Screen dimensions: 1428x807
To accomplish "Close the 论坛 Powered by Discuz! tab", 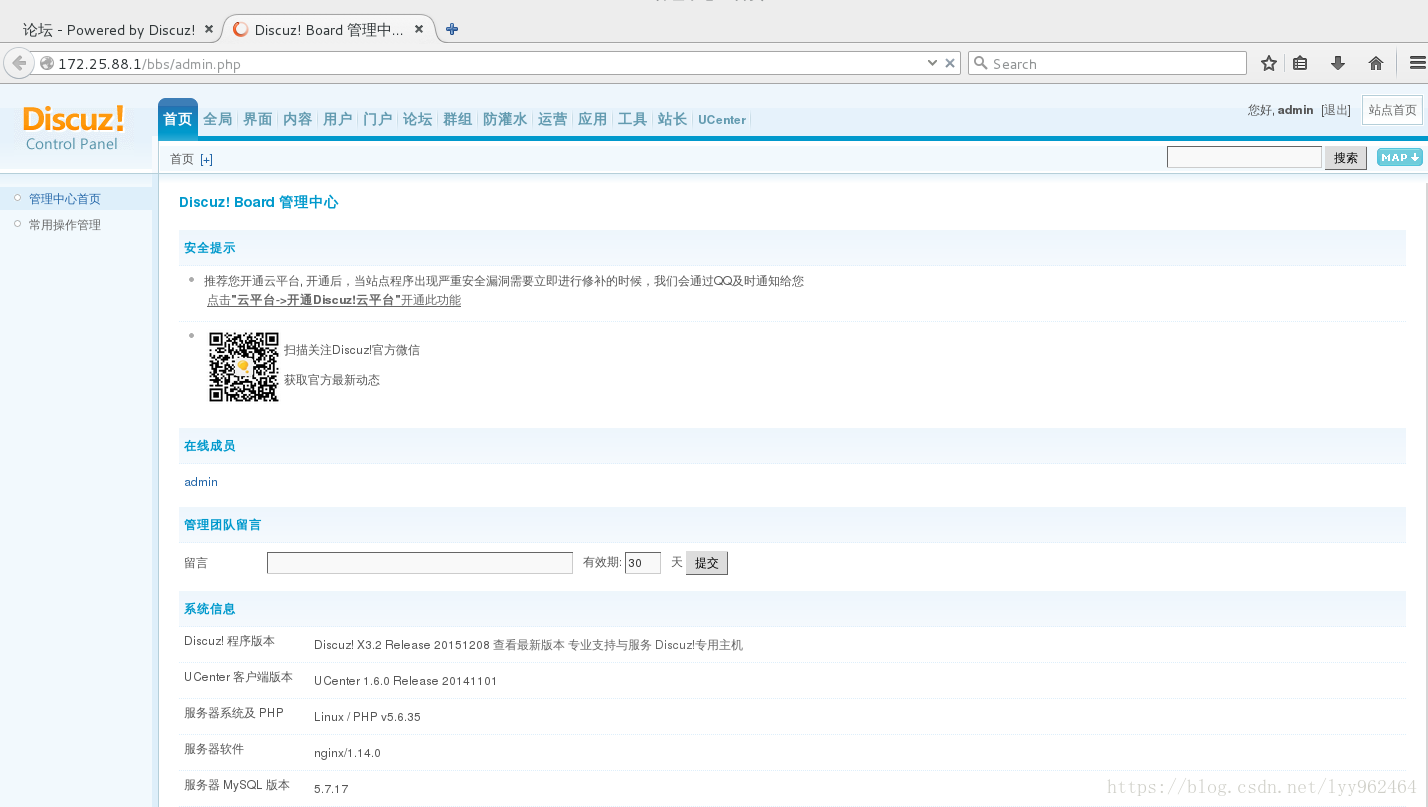I will click(x=209, y=29).
